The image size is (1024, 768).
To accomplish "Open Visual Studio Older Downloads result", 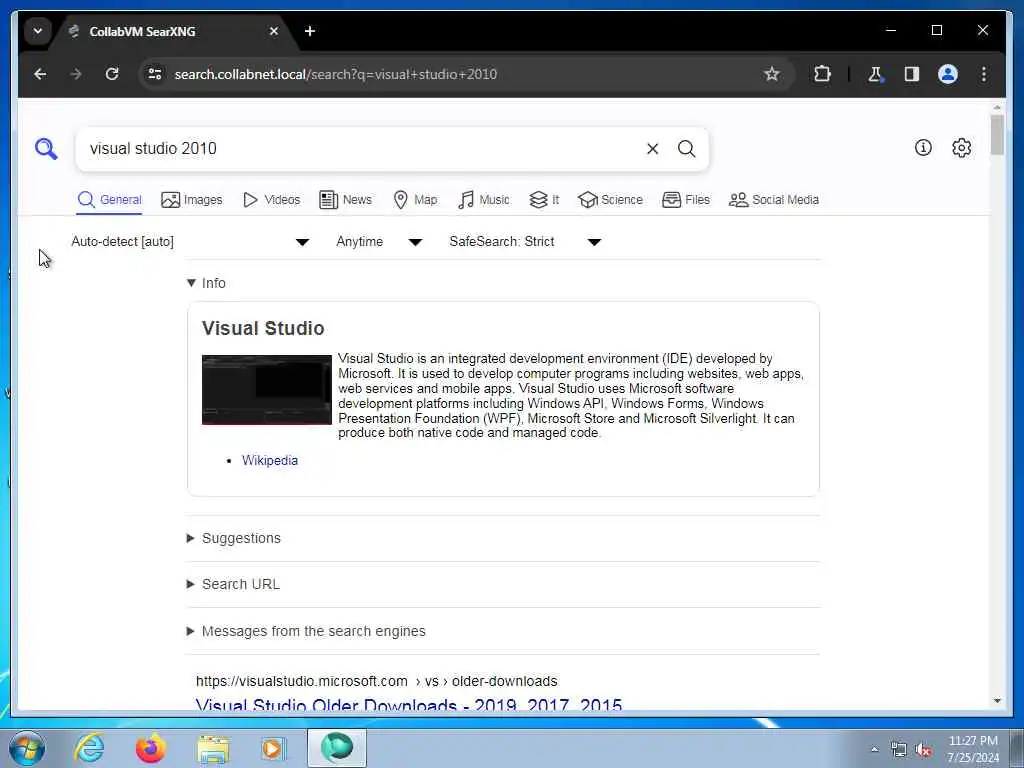I will click(409, 705).
